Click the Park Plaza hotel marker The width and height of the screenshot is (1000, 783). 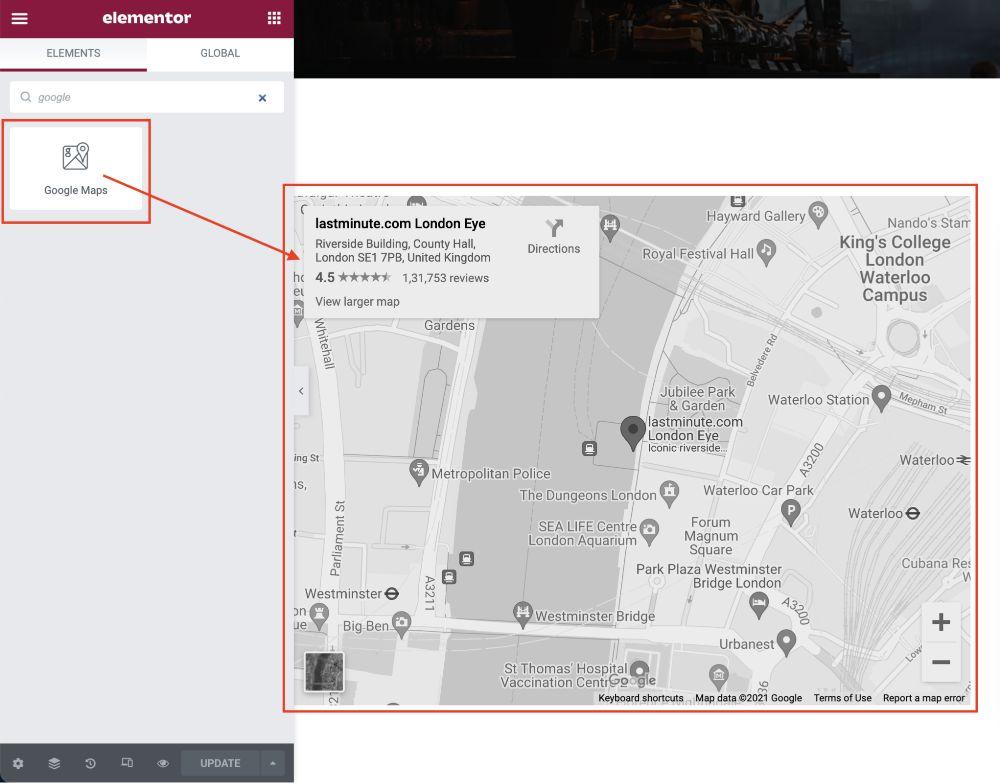758,604
